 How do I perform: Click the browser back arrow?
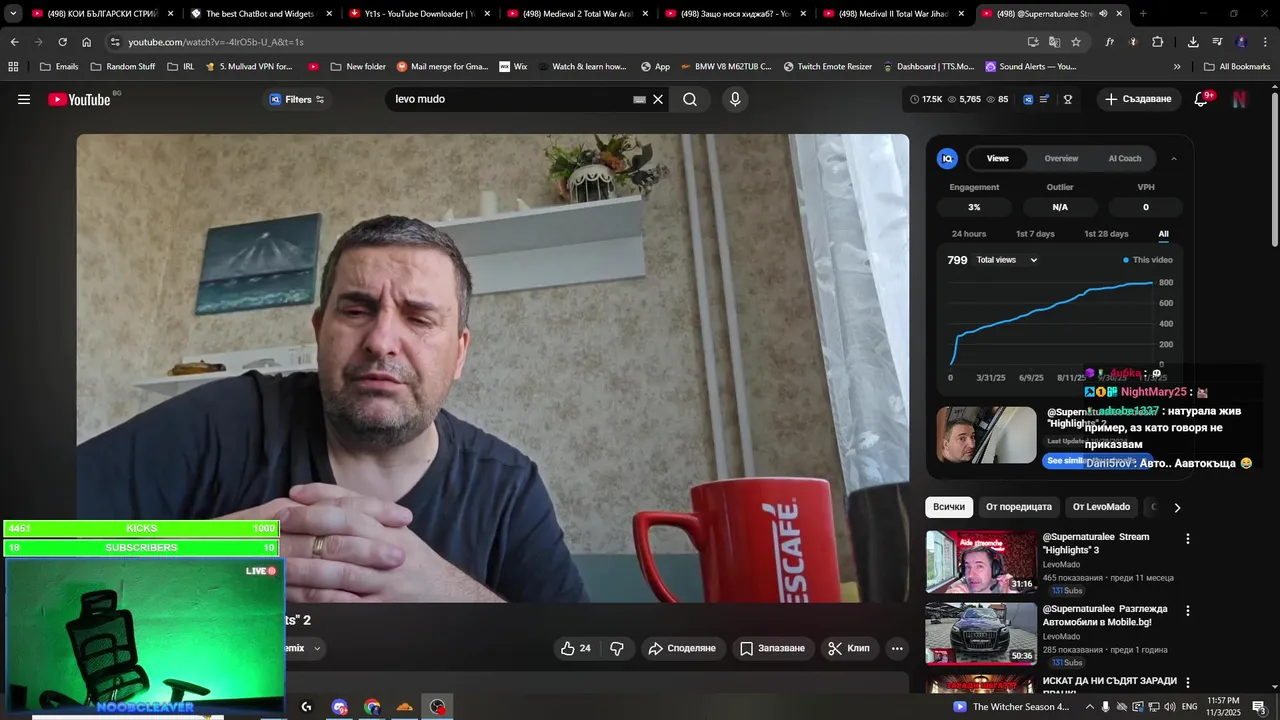coord(14,42)
